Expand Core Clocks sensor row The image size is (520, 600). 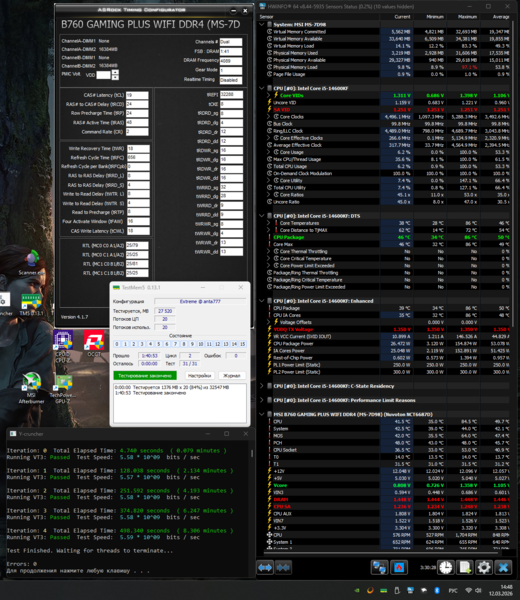(x=269, y=117)
